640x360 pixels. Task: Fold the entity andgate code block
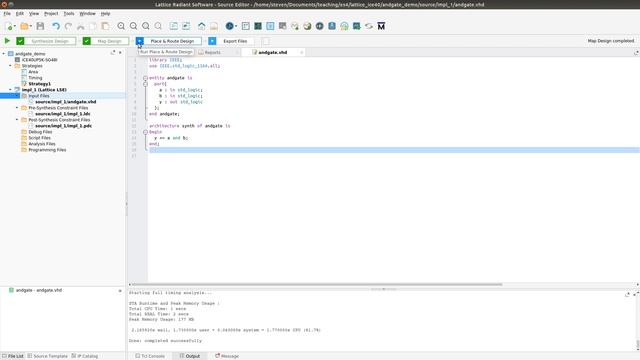[145, 78]
